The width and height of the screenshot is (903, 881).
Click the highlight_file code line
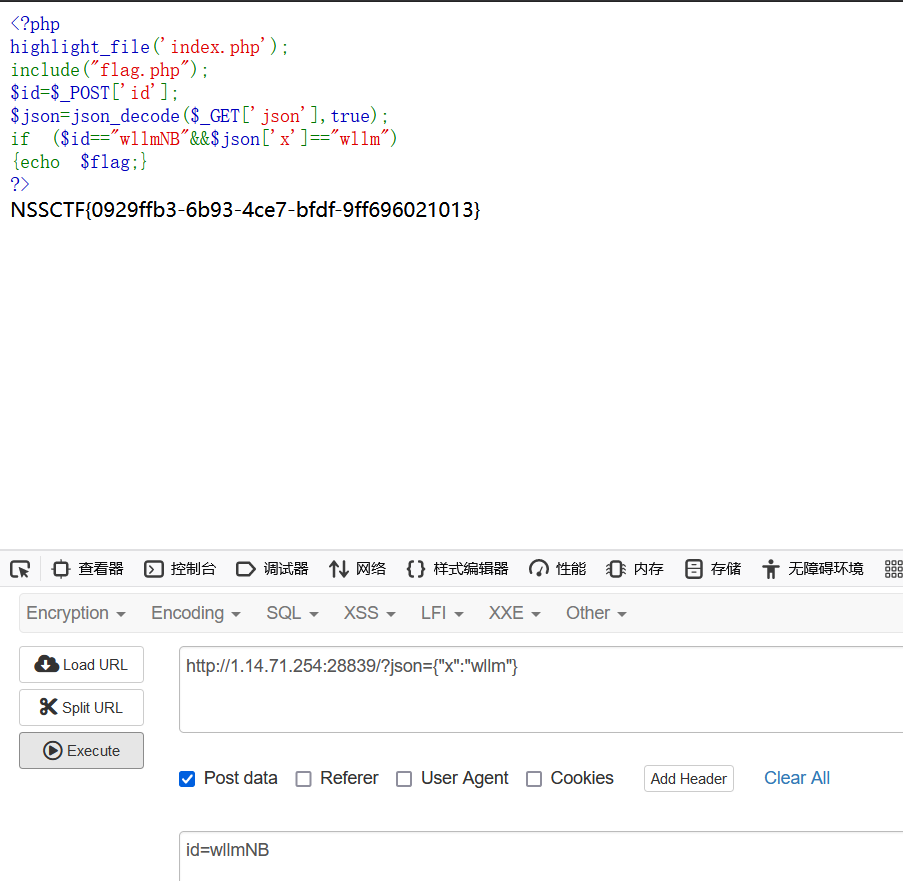149,47
